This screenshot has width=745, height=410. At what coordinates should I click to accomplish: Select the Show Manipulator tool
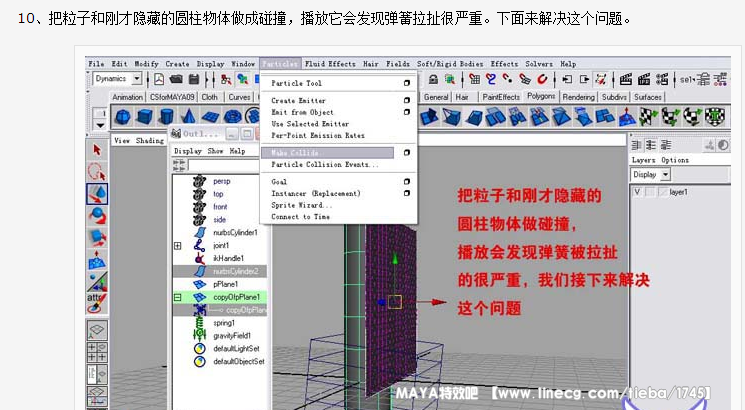pyautogui.click(x=97, y=281)
